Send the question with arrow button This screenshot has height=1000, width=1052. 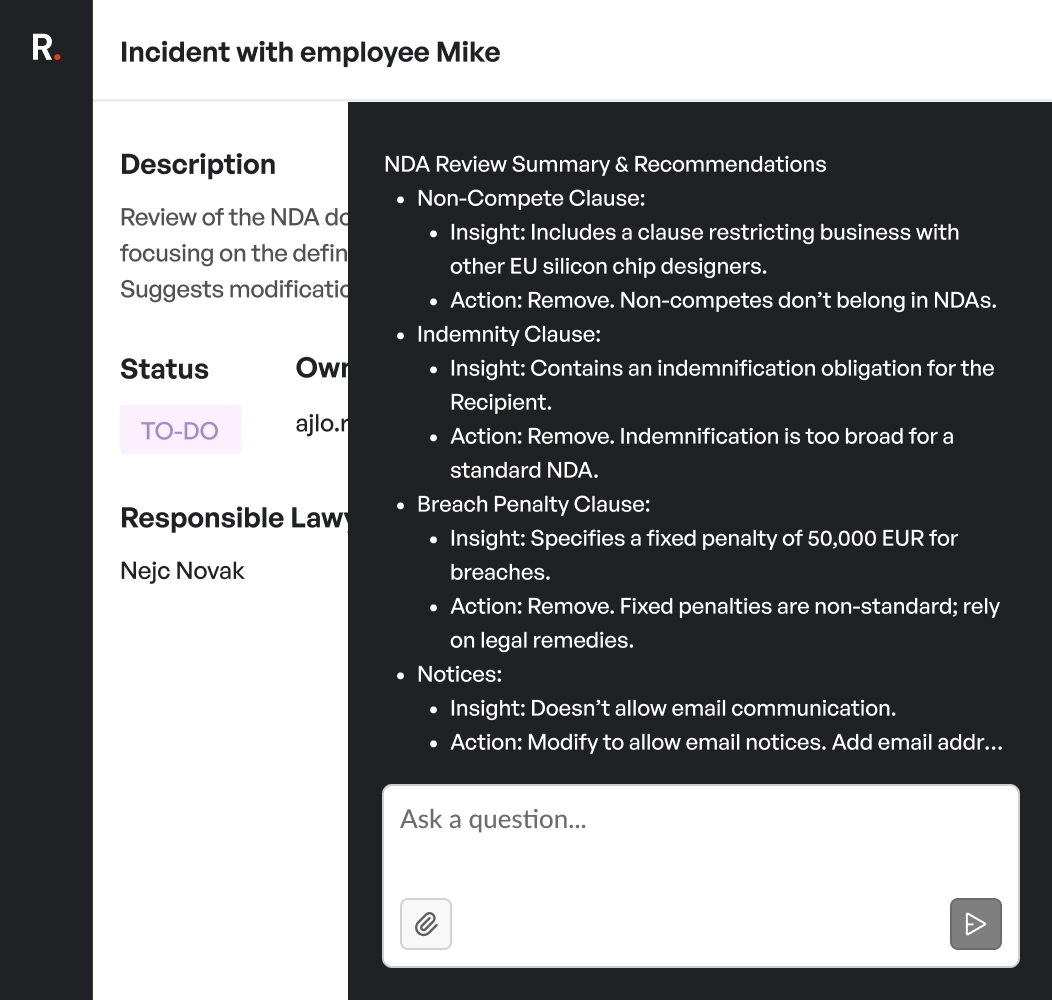tap(976, 924)
